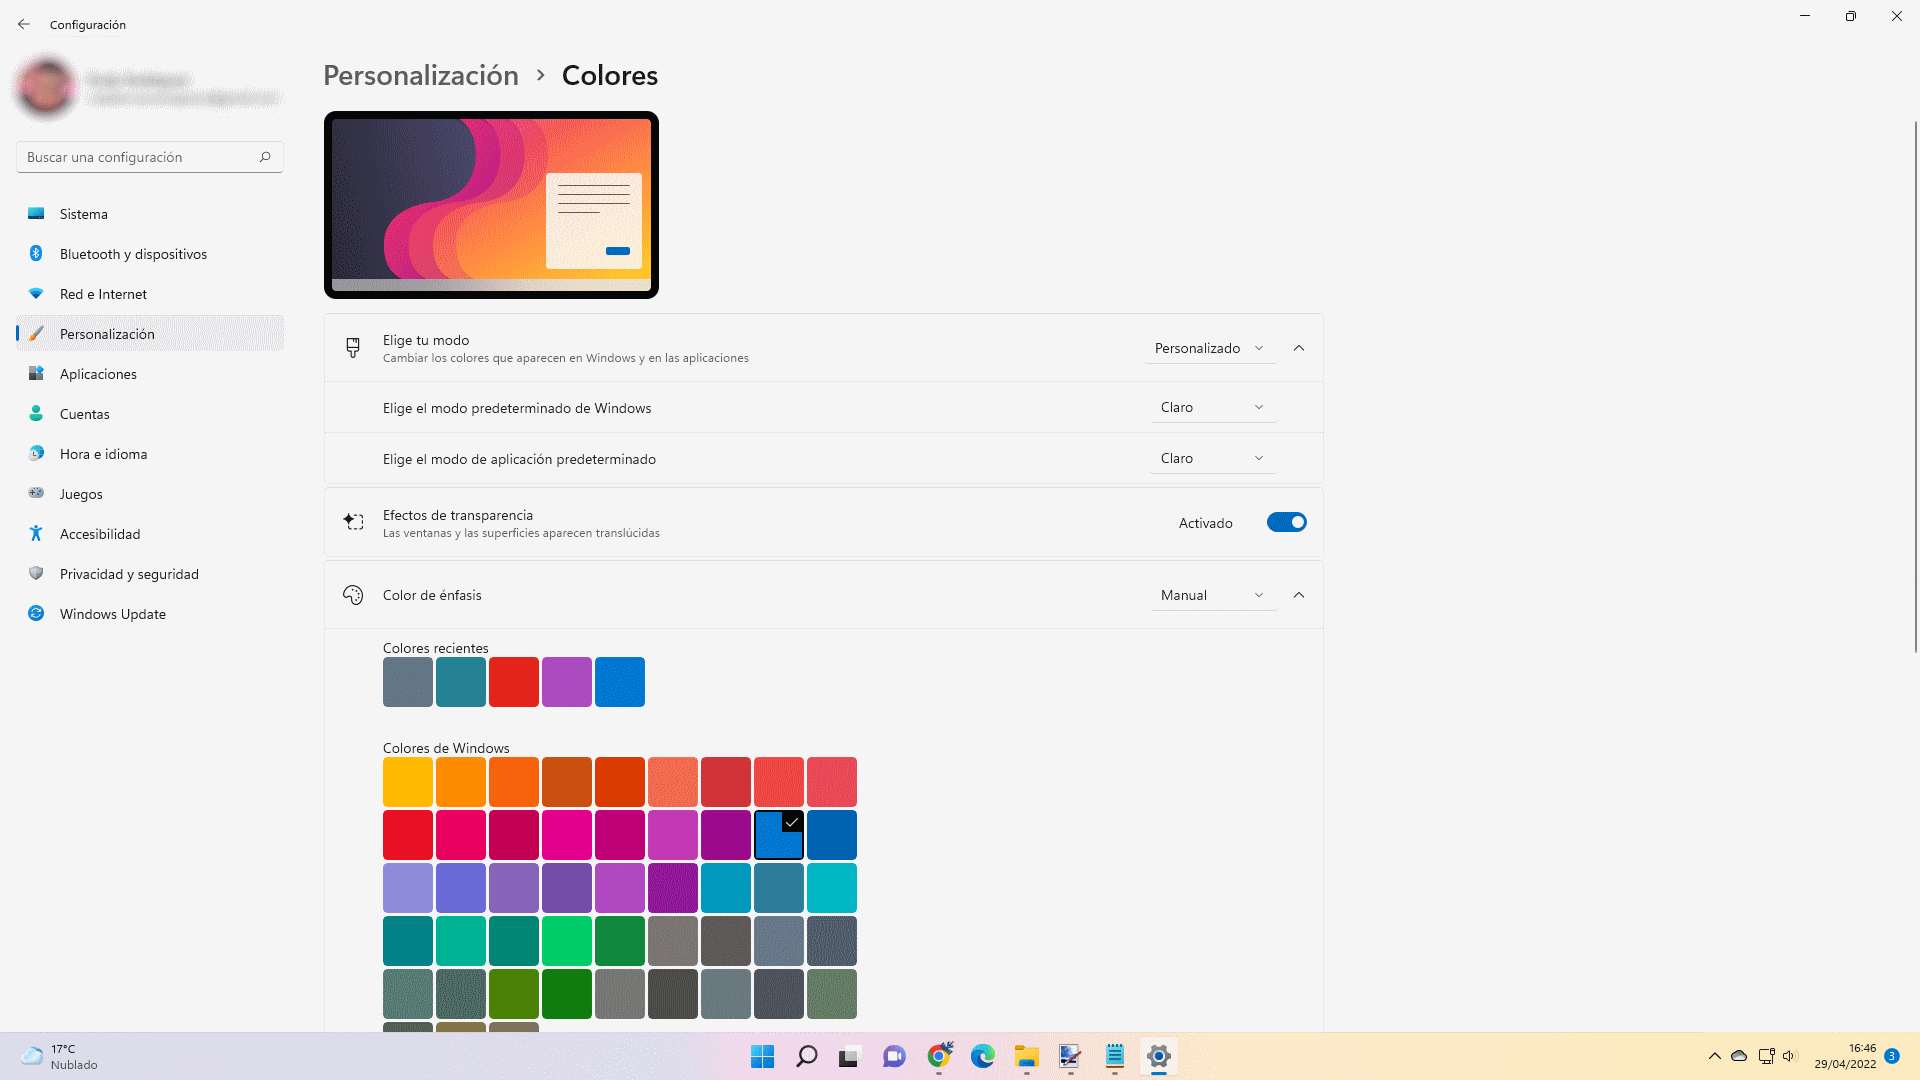Click the Hora e idioma clock icon

pyautogui.click(x=36, y=454)
